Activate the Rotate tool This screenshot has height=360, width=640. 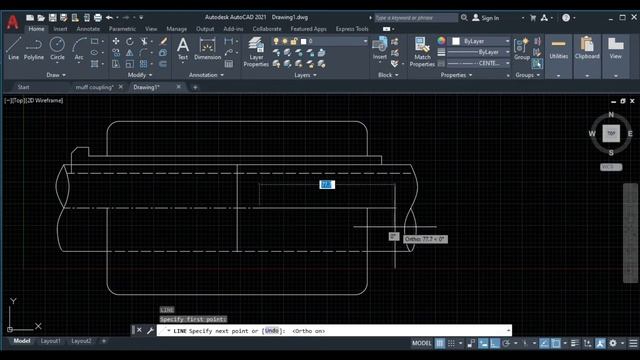[129, 41]
